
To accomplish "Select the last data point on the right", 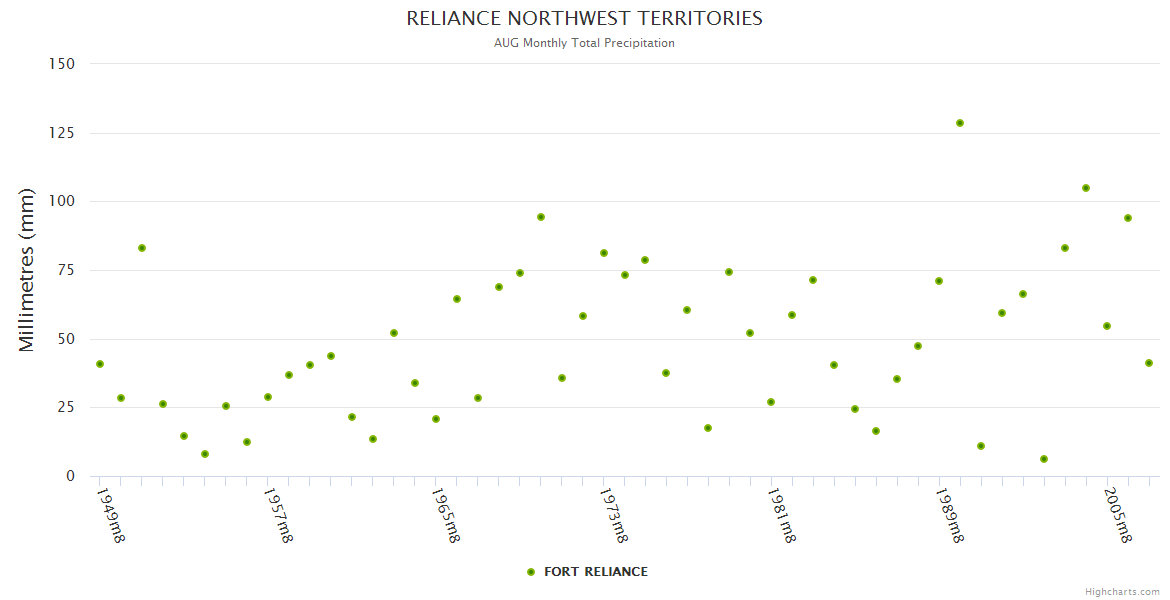I will coord(1149,363).
